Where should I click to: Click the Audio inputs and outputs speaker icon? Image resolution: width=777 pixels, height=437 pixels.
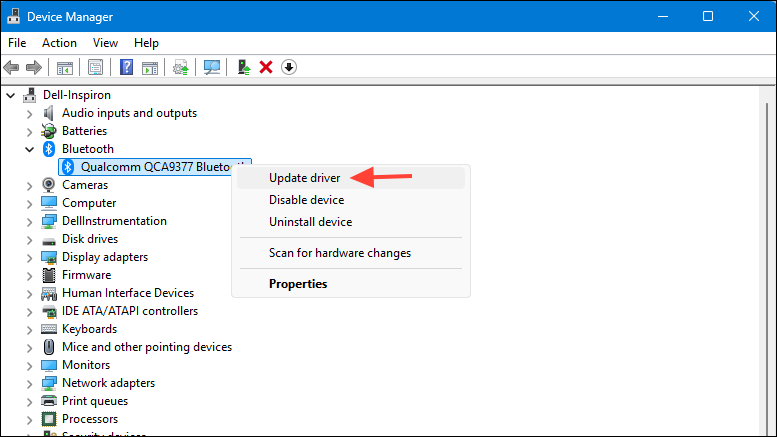49,113
